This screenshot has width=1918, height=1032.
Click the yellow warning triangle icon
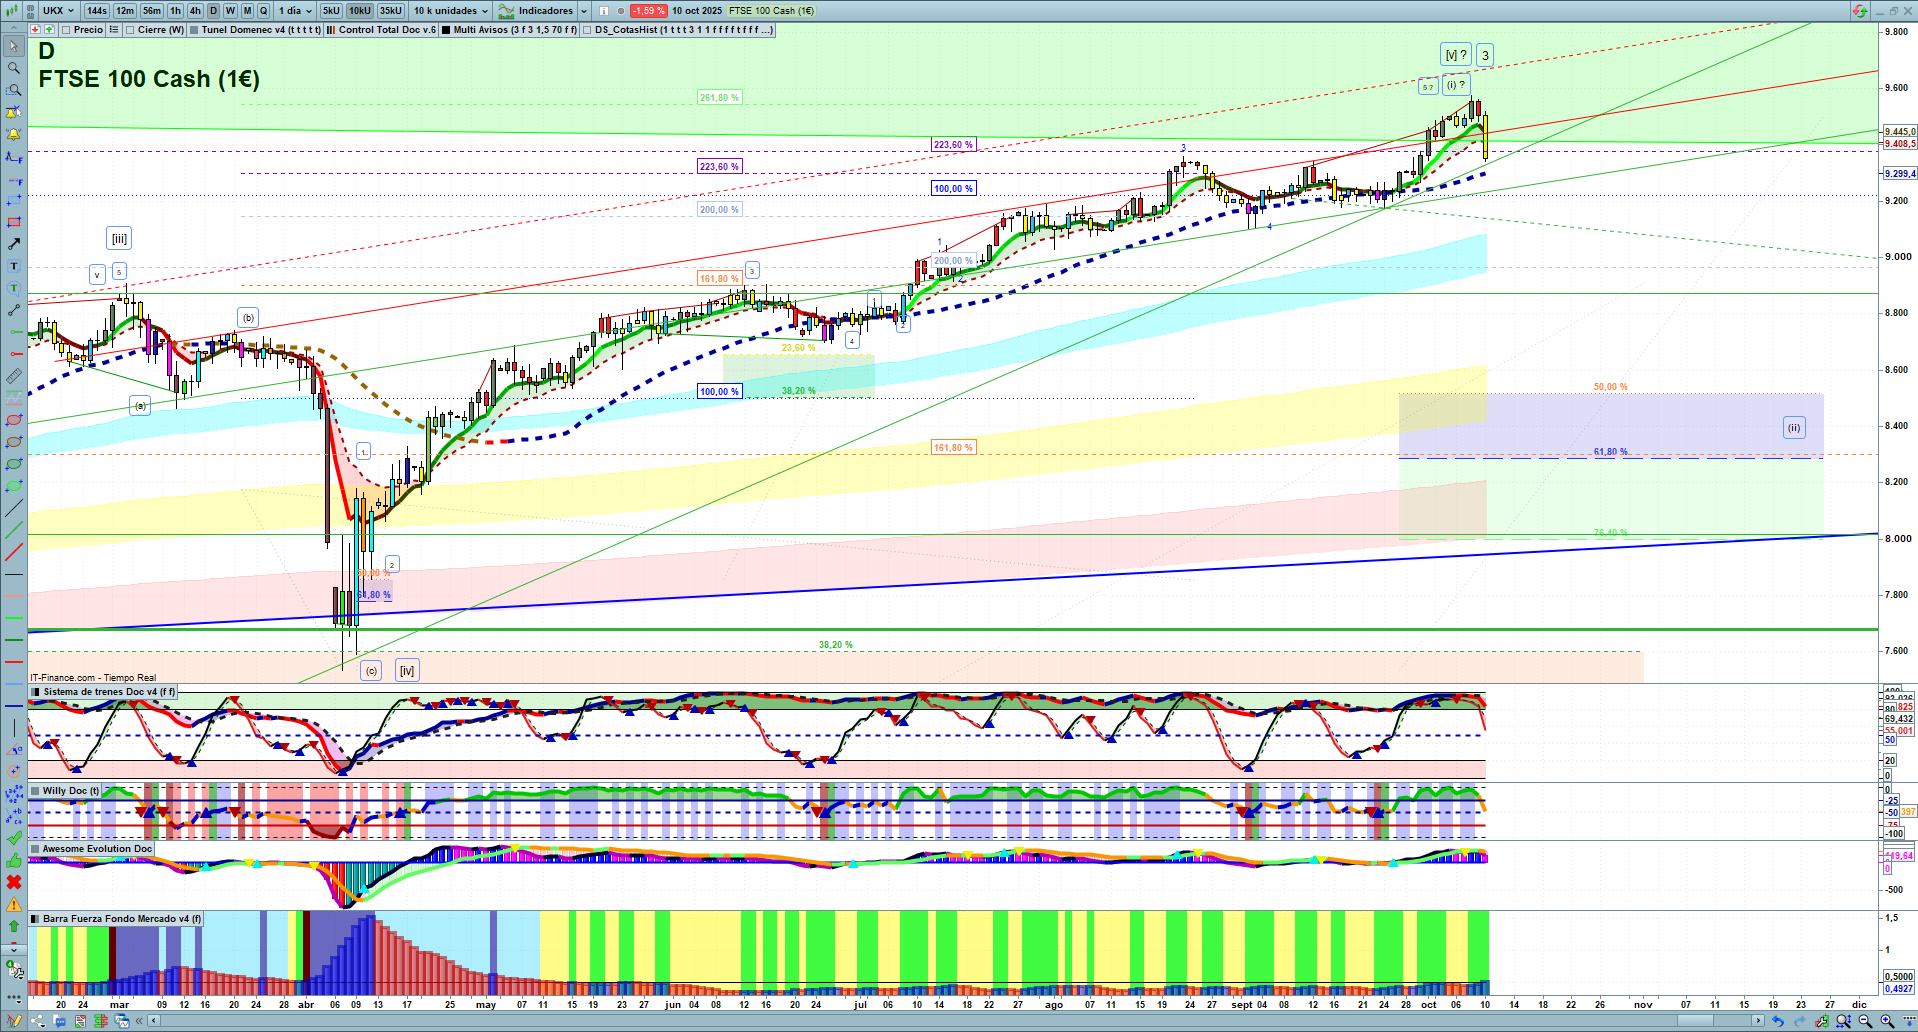pos(14,904)
